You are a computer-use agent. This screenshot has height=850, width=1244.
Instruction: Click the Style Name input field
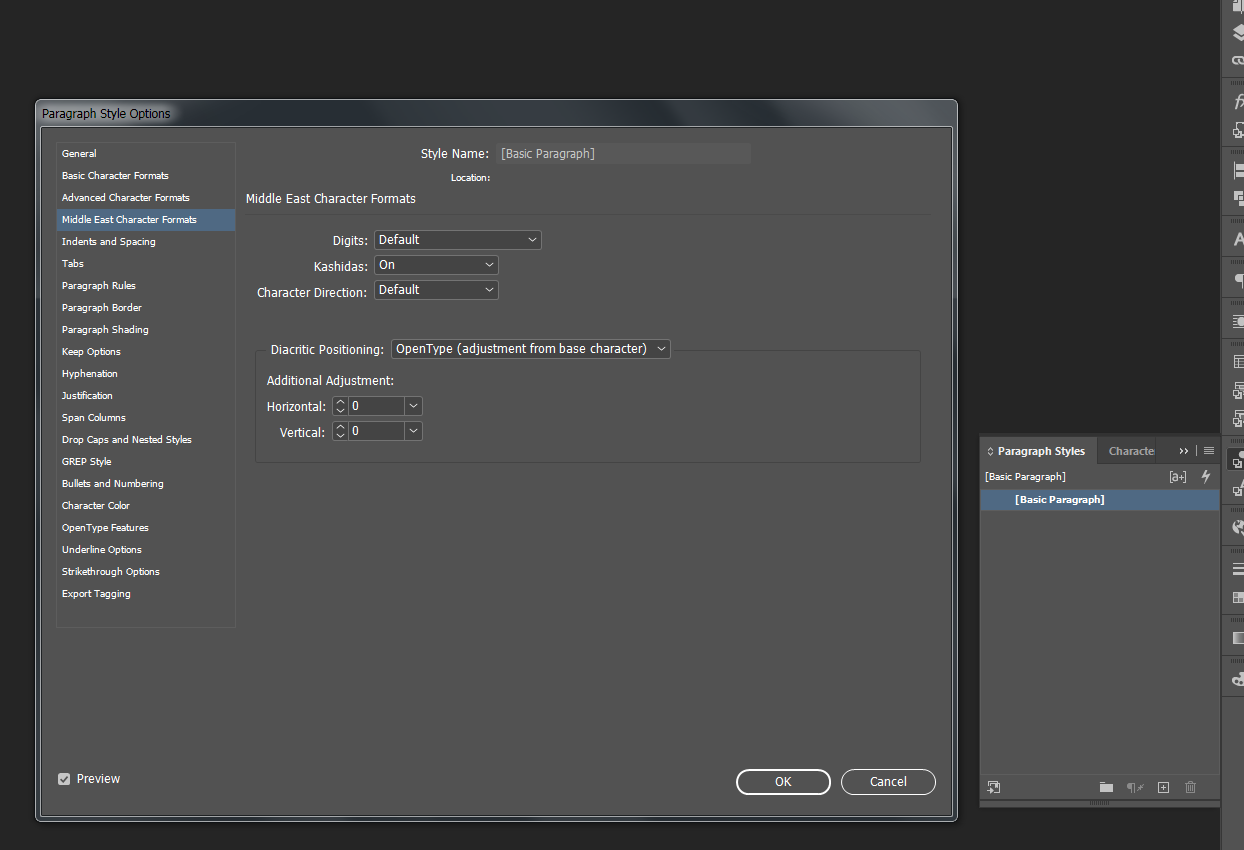[623, 154]
